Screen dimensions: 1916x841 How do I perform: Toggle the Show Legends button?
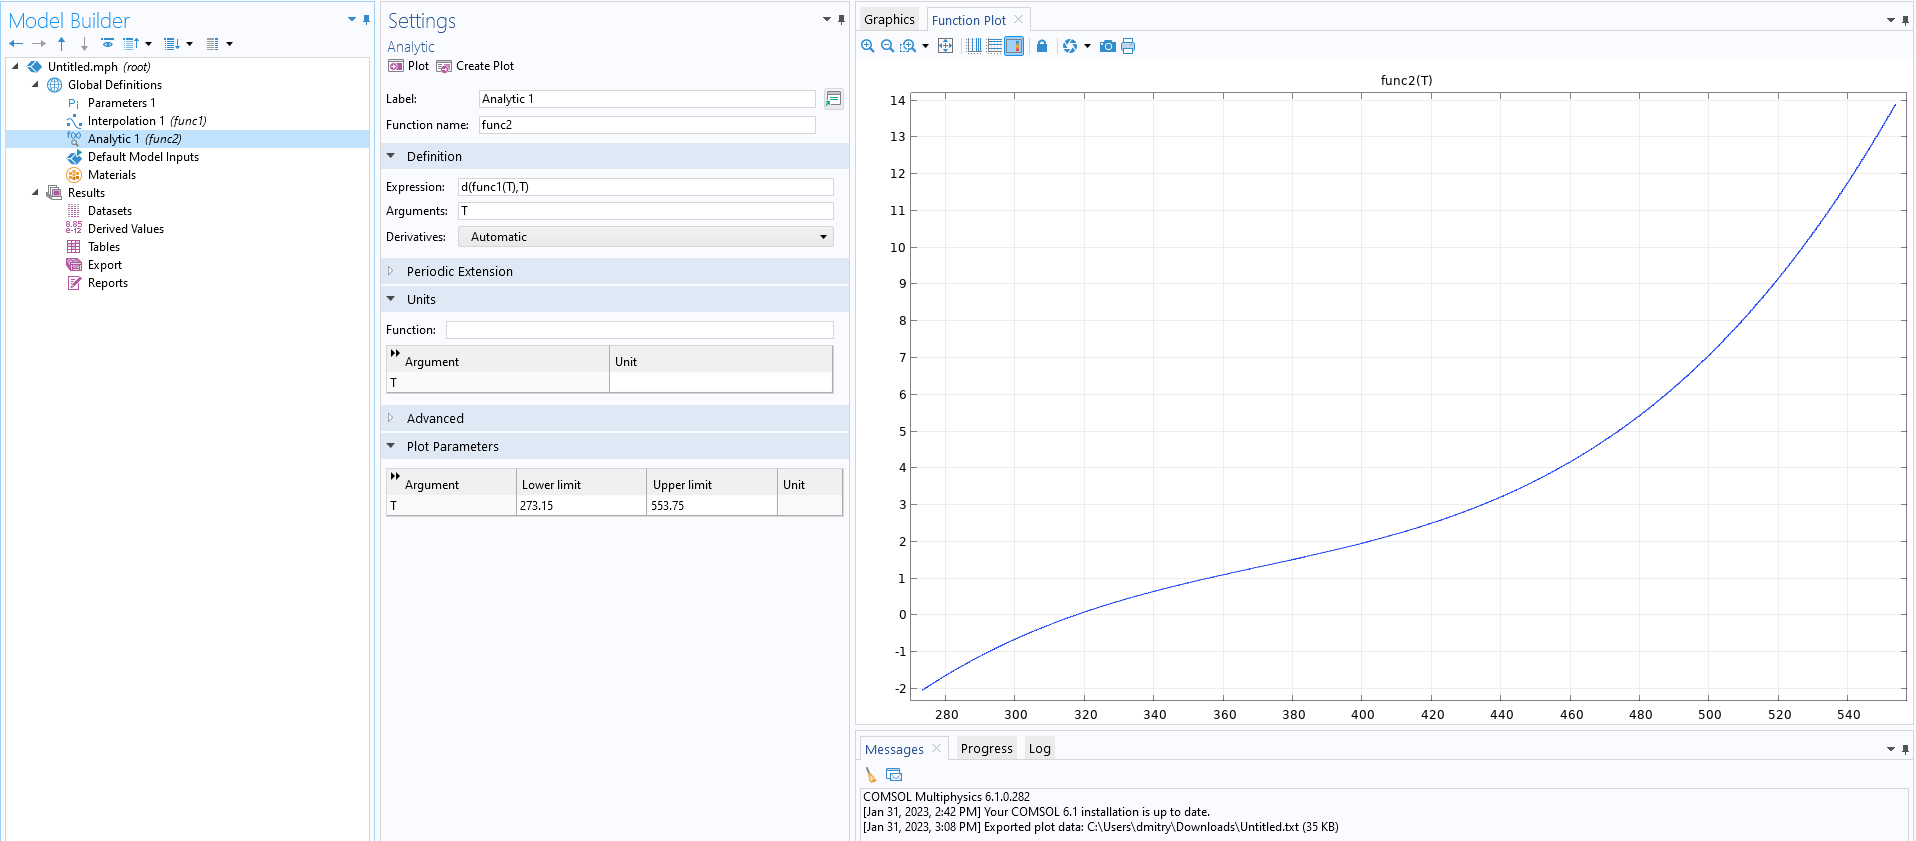[1014, 46]
